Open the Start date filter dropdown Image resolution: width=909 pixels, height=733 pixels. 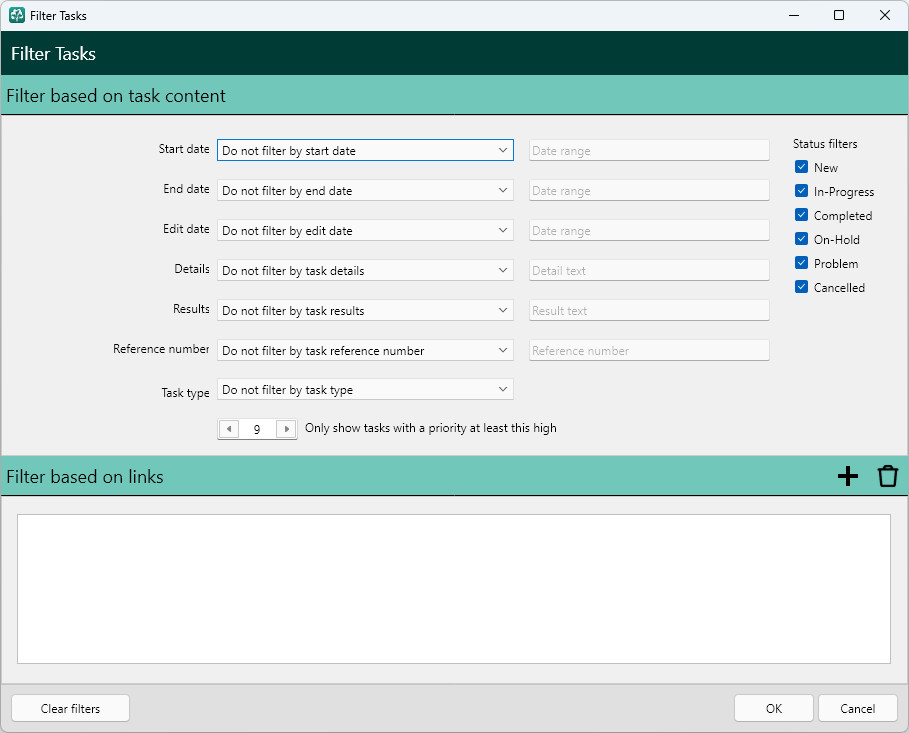coord(365,150)
